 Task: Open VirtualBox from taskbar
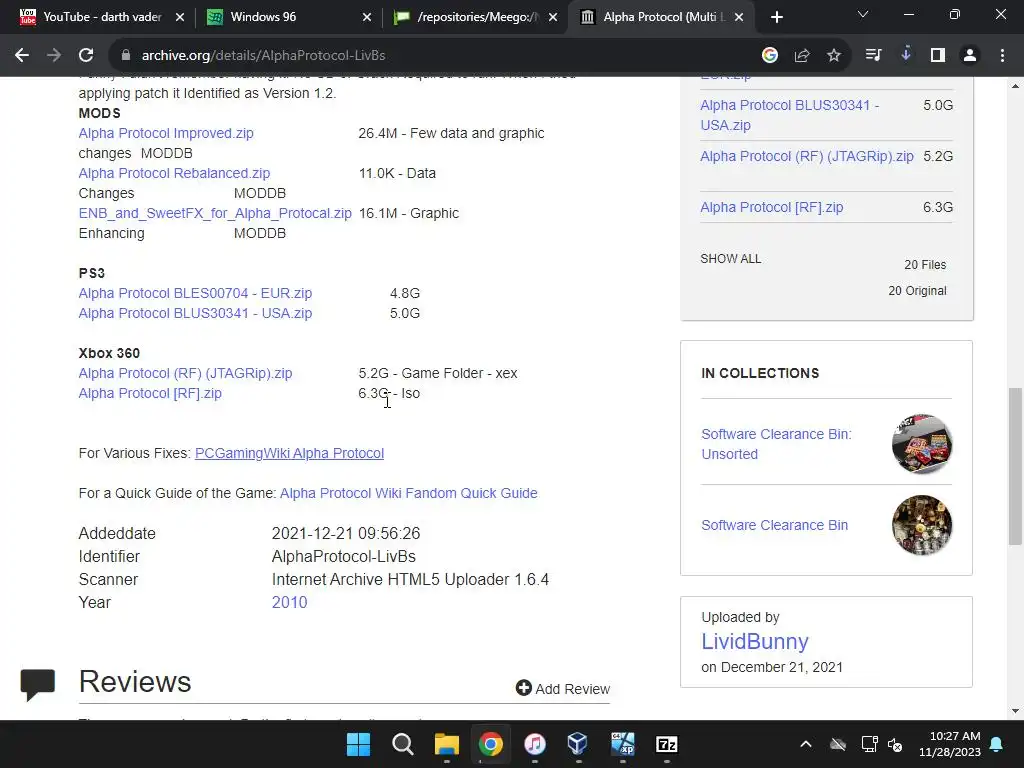coord(578,744)
